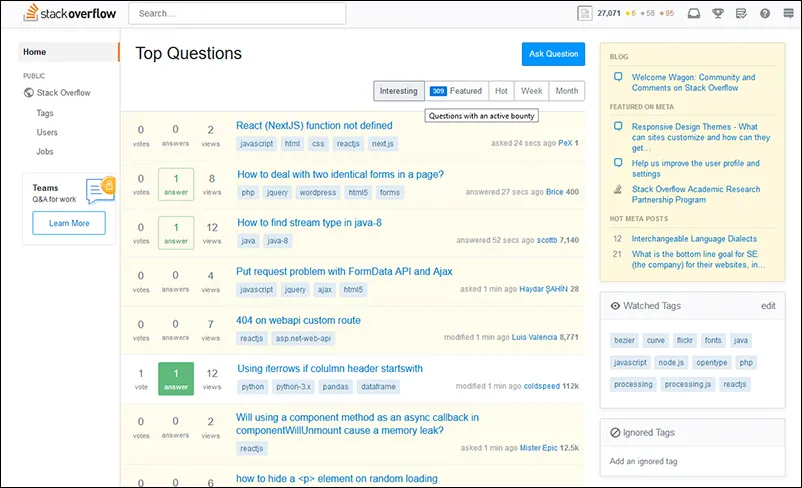This screenshot has height=488, width=802.
Task: Open the user profile avatar
Action: 585,13
